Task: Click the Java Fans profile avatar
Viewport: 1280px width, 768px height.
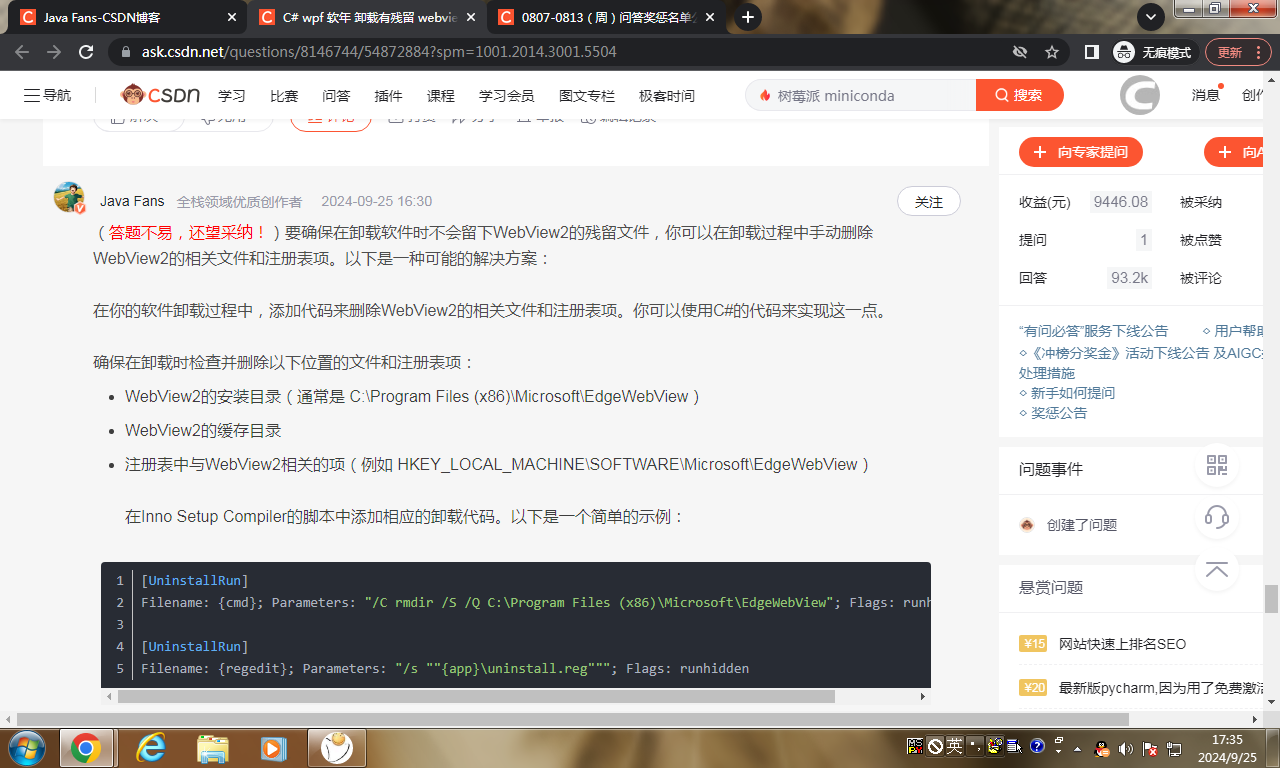Action: pyautogui.click(x=68, y=197)
